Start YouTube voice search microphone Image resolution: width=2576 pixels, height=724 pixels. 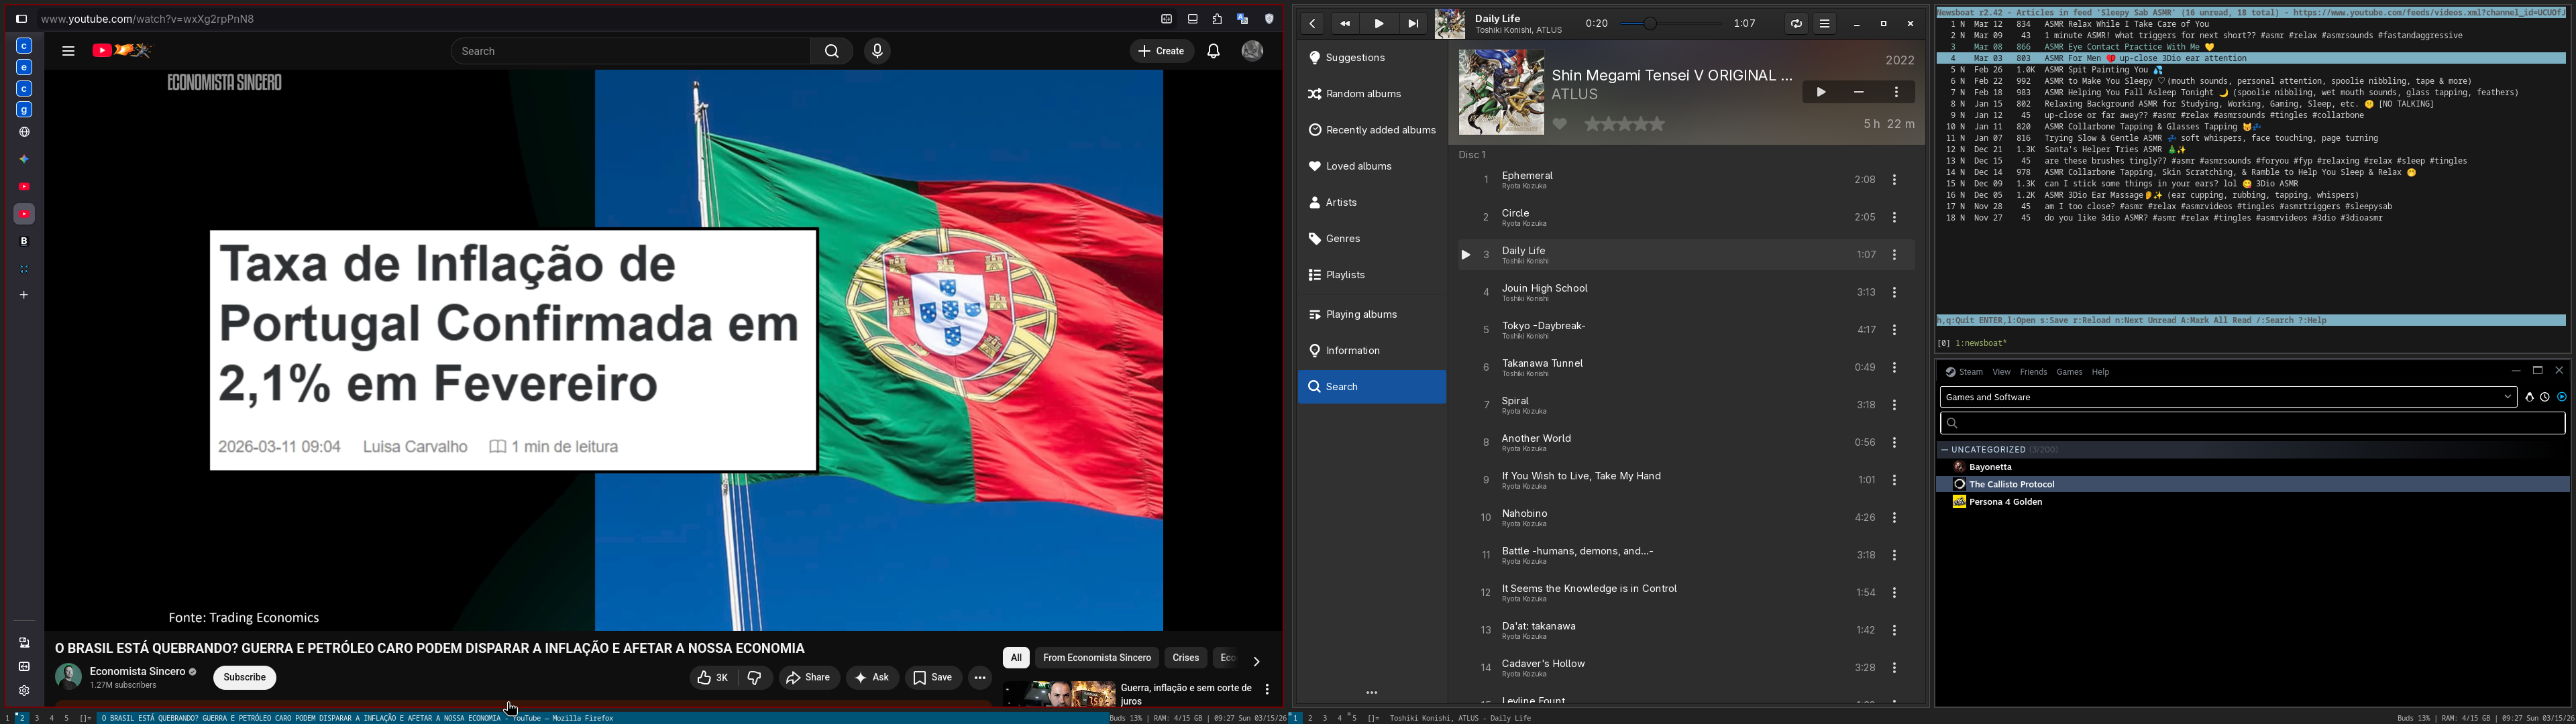click(x=877, y=51)
